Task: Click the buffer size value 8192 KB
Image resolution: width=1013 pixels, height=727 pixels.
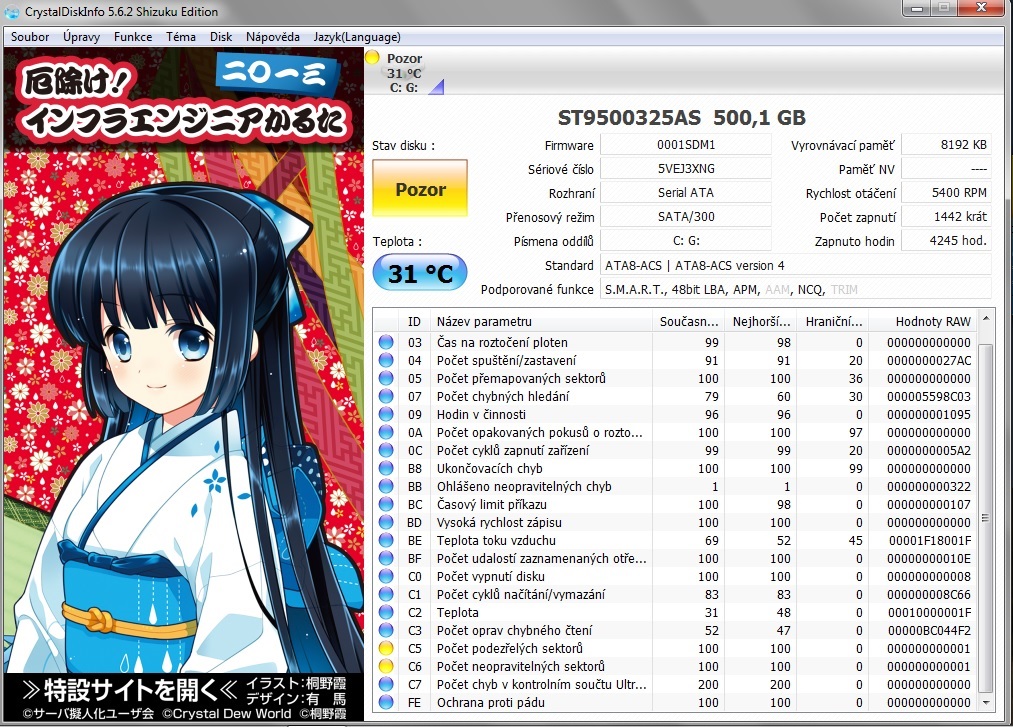Action: pyautogui.click(x=946, y=145)
